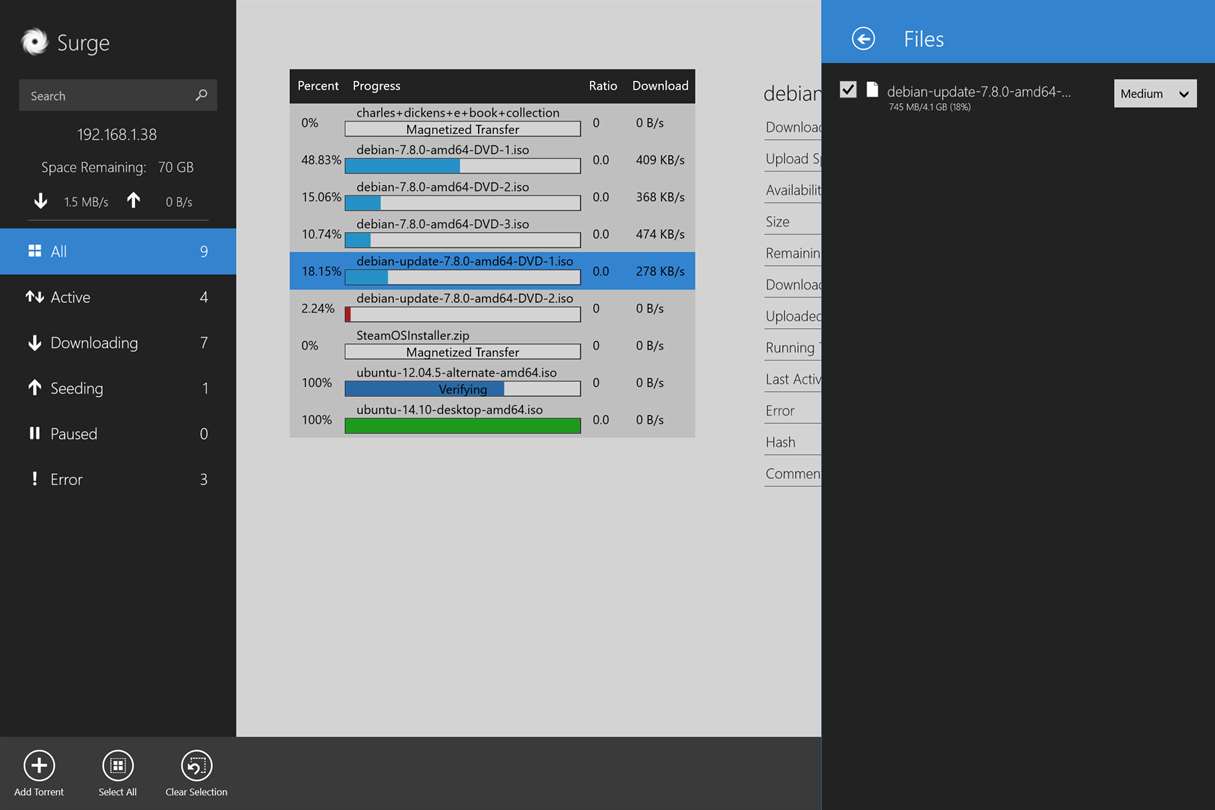The height and width of the screenshot is (810, 1215).
Task: Sort by Progress column header
Action: point(376,86)
